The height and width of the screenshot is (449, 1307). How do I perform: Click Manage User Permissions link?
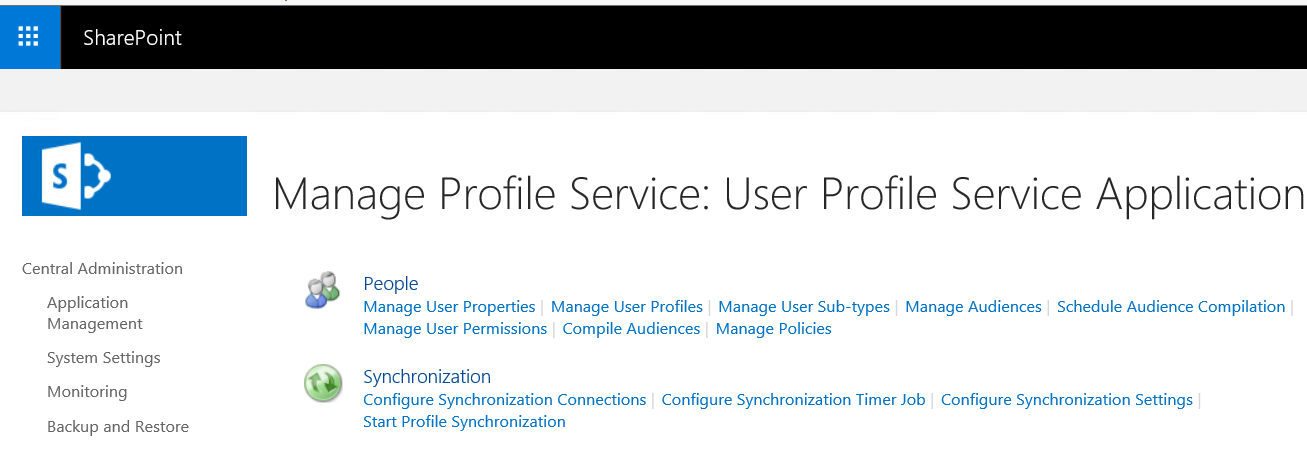pos(455,329)
